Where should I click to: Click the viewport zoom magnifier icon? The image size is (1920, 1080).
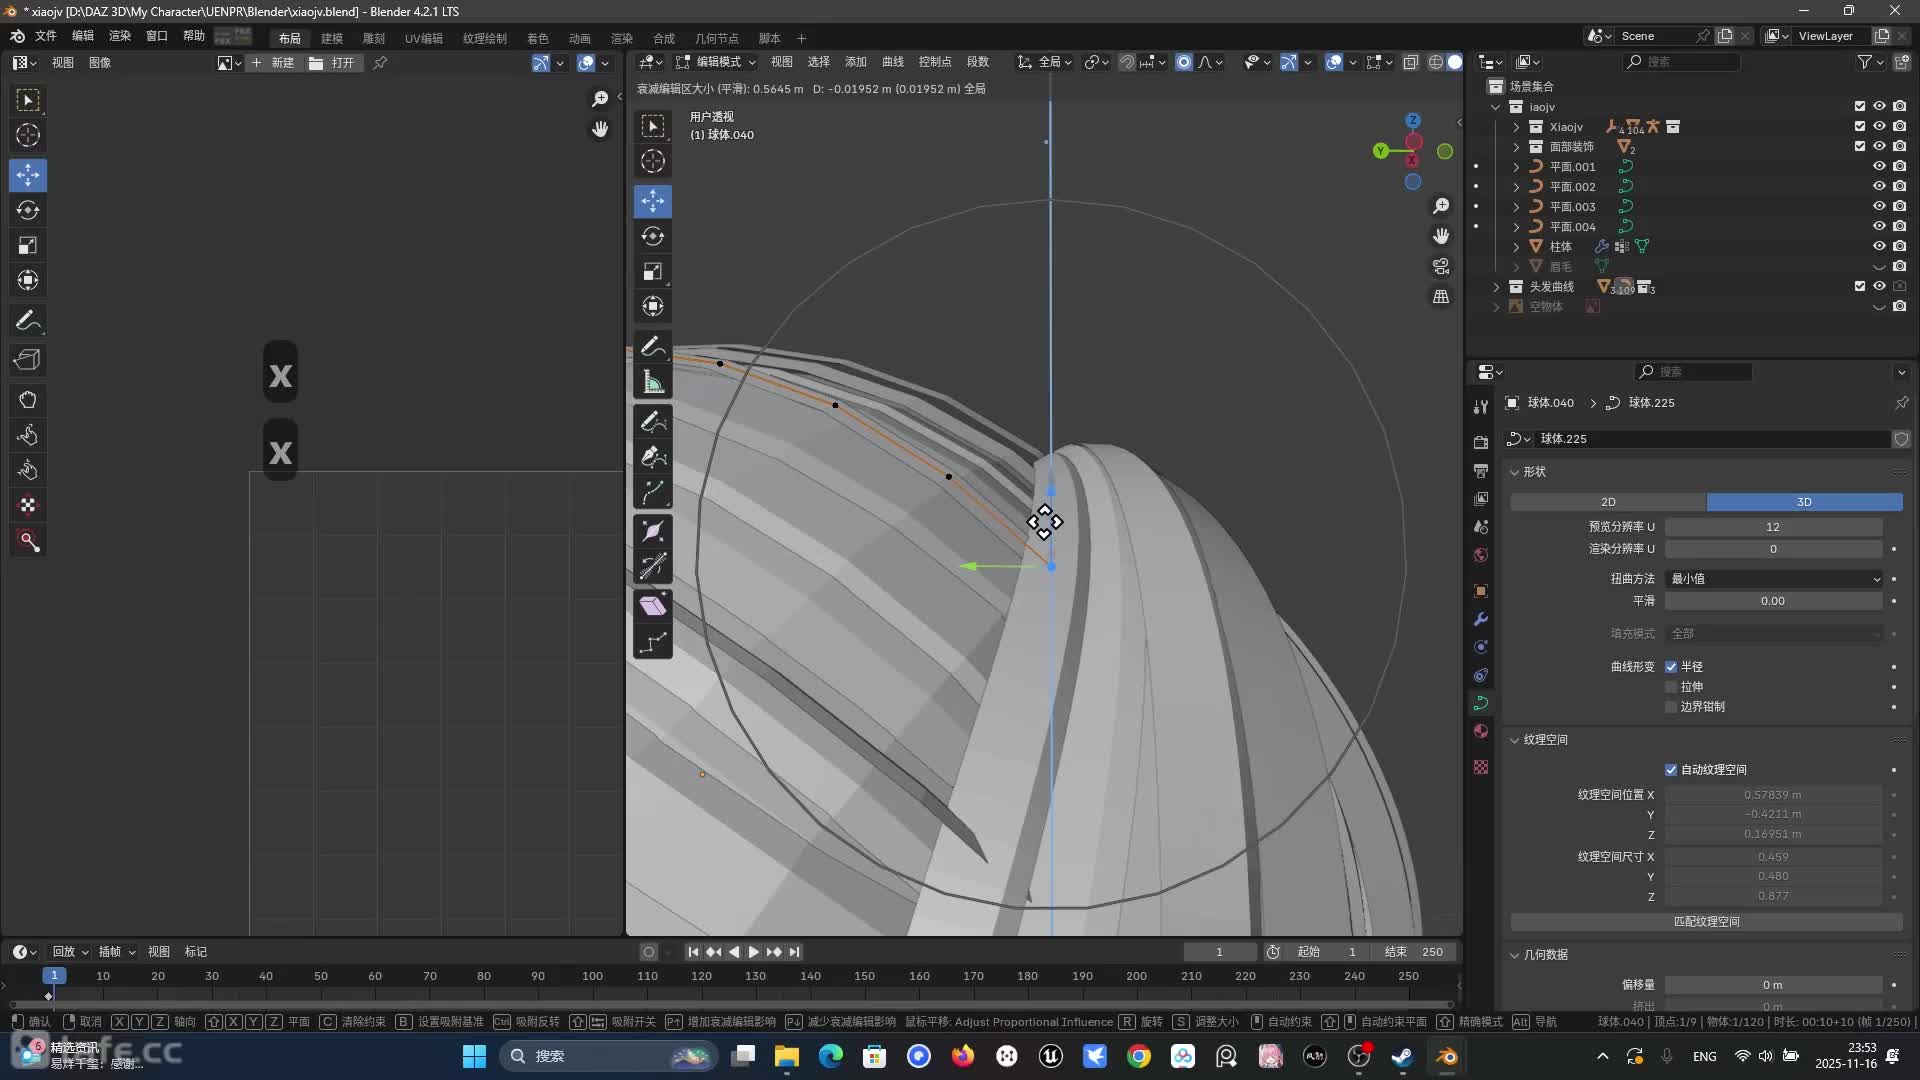coord(1441,206)
